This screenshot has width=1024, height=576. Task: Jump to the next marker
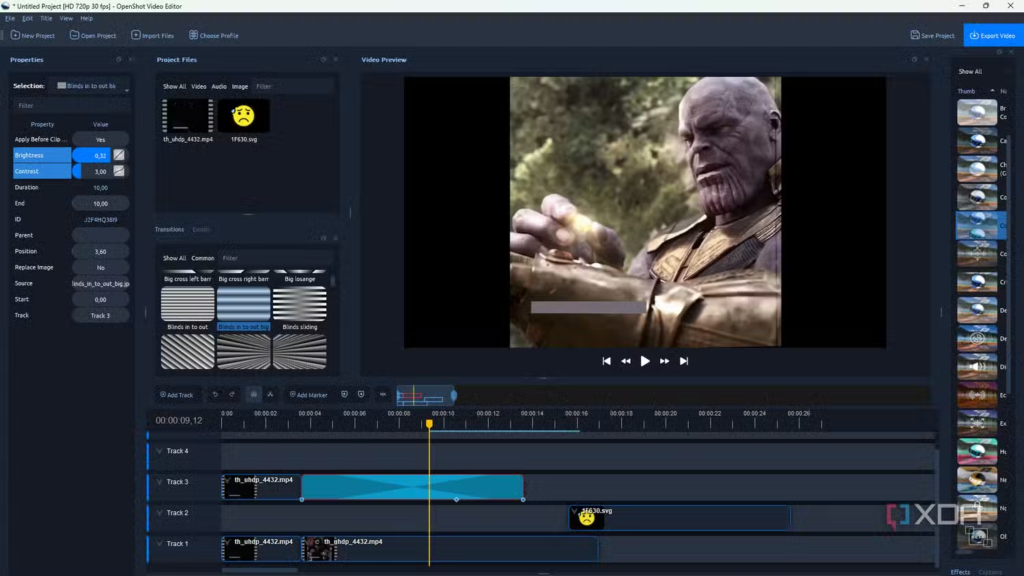coord(361,395)
